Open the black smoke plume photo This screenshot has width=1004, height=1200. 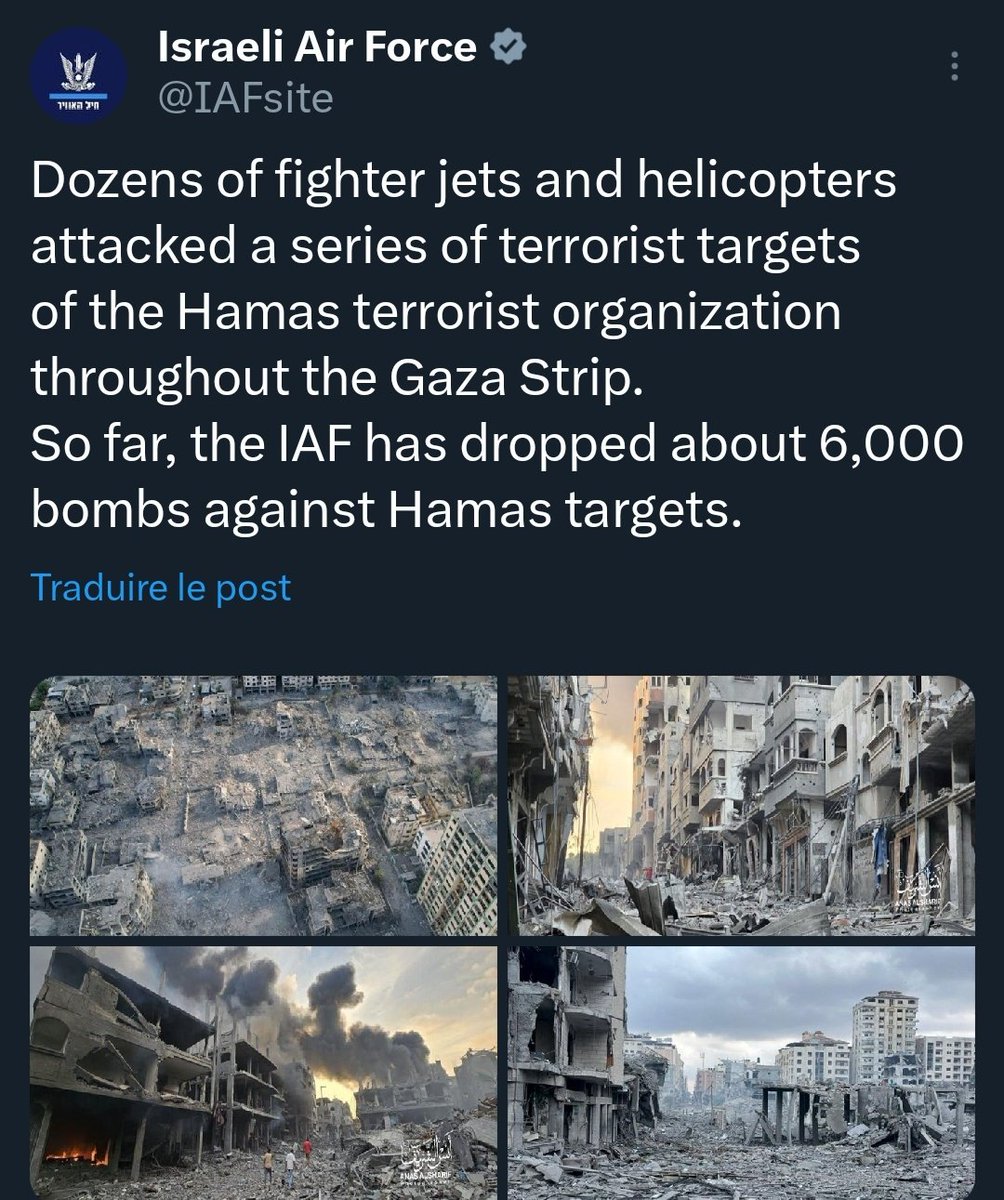click(263, 1072)
